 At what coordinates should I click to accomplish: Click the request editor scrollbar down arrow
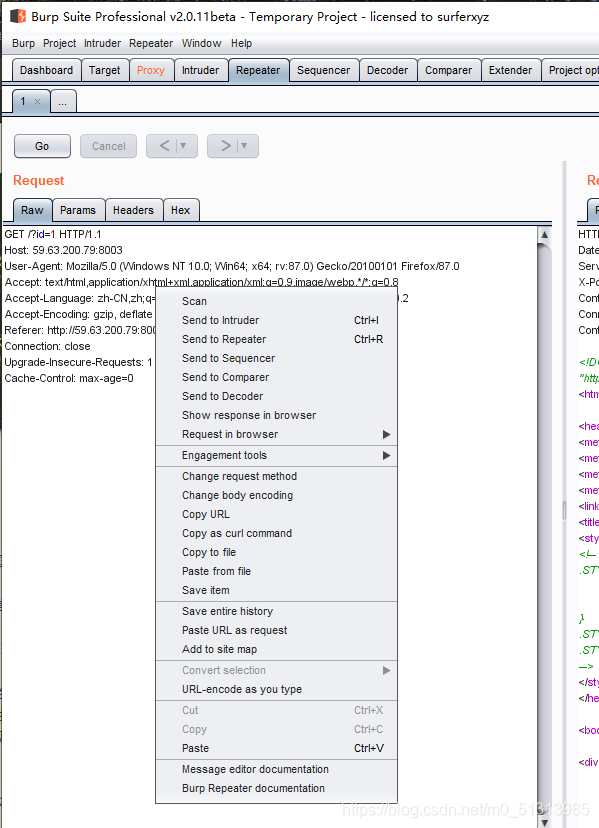coord(544,822)
